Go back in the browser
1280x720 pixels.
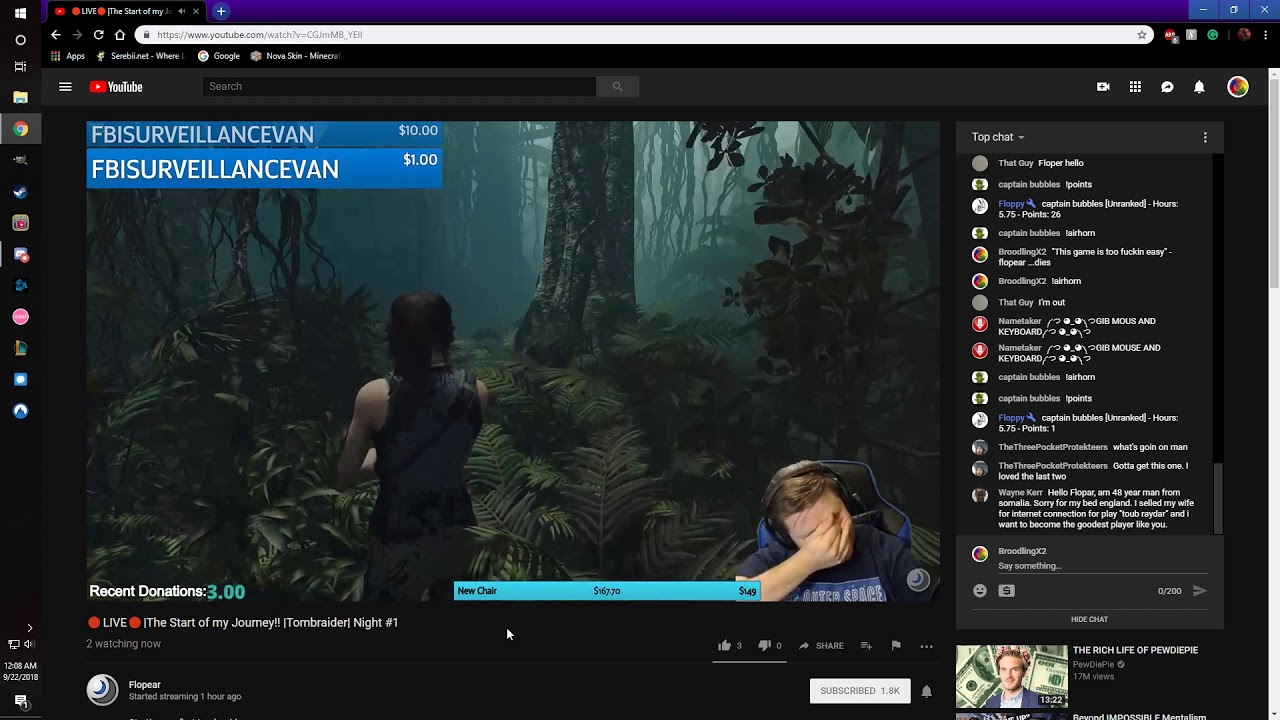(x=56, y=35)
